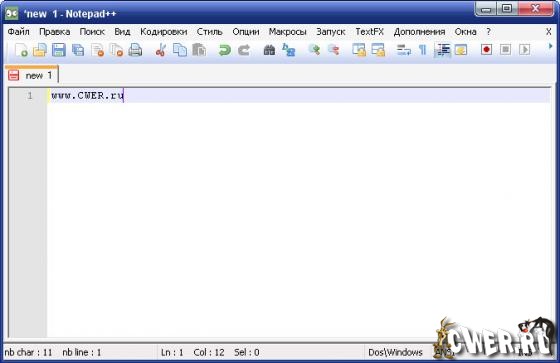Copy selection toolbar icon

(x=180, y=50)
